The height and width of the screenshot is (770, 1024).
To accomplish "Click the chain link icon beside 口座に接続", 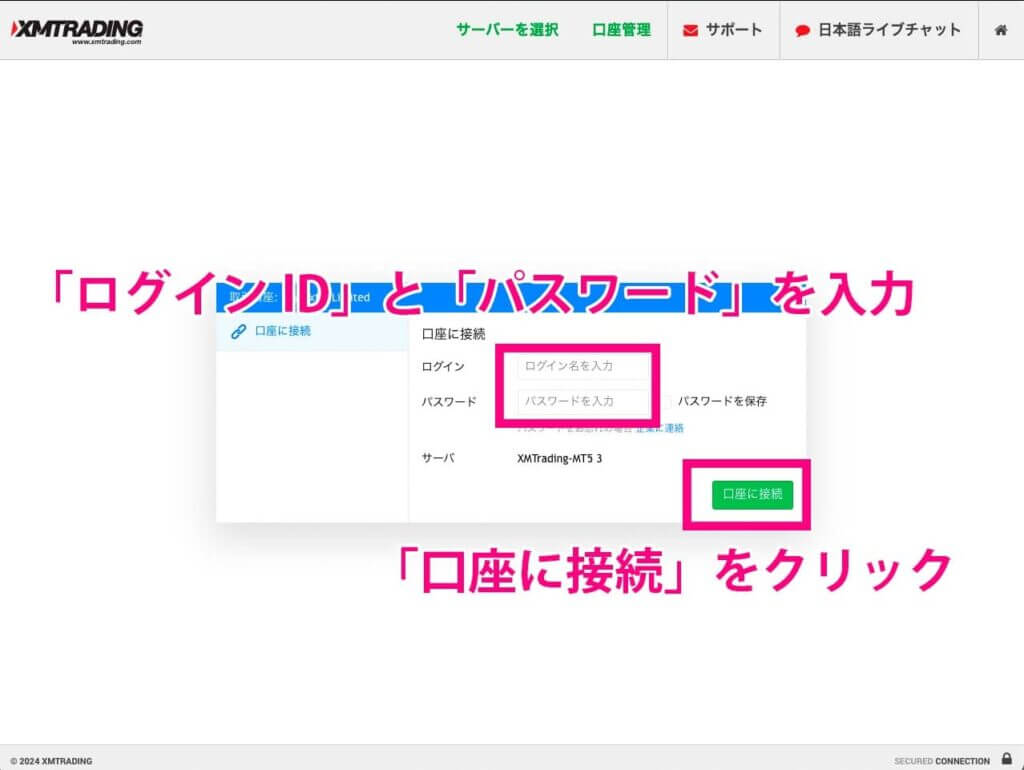I will (x=237, y=330).
